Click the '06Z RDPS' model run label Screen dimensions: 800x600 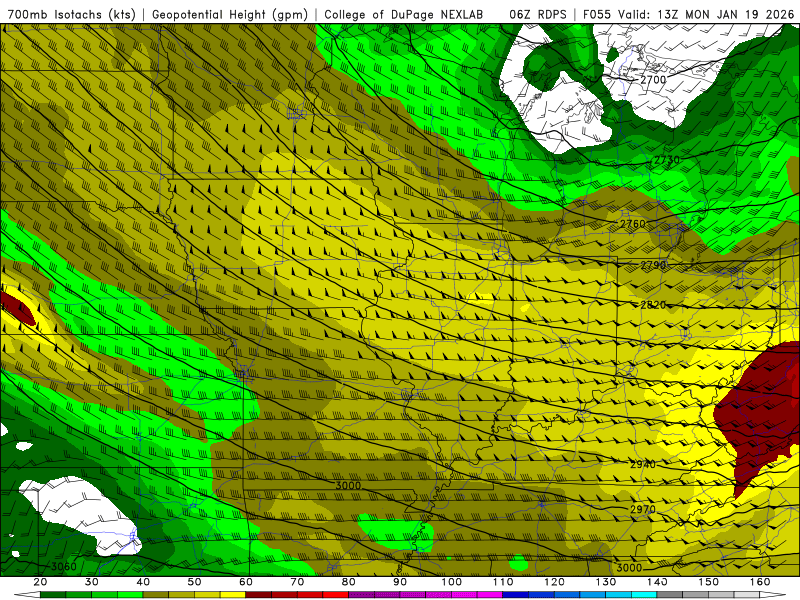coord(537,14)
